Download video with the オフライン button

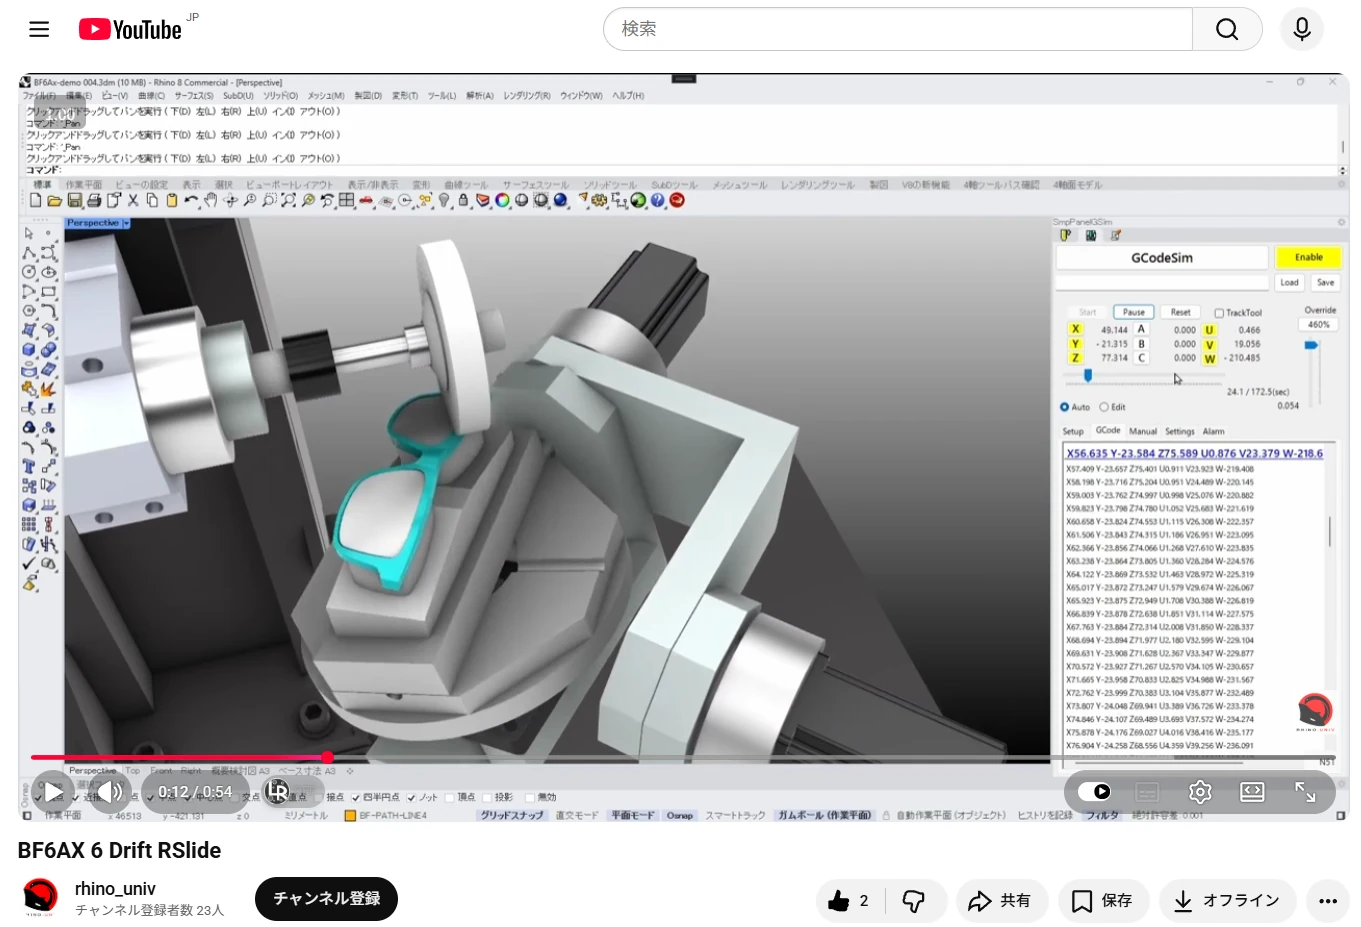click(1227, 900)
